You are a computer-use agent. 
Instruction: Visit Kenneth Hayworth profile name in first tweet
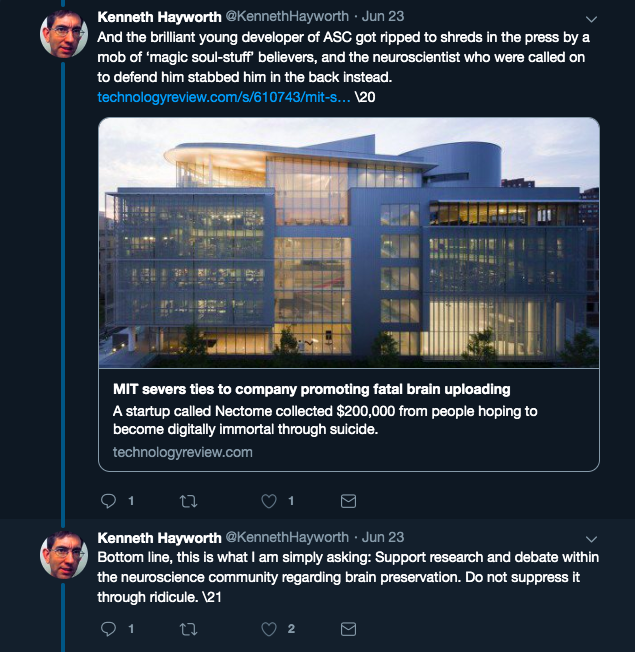[x=159, y=17]
